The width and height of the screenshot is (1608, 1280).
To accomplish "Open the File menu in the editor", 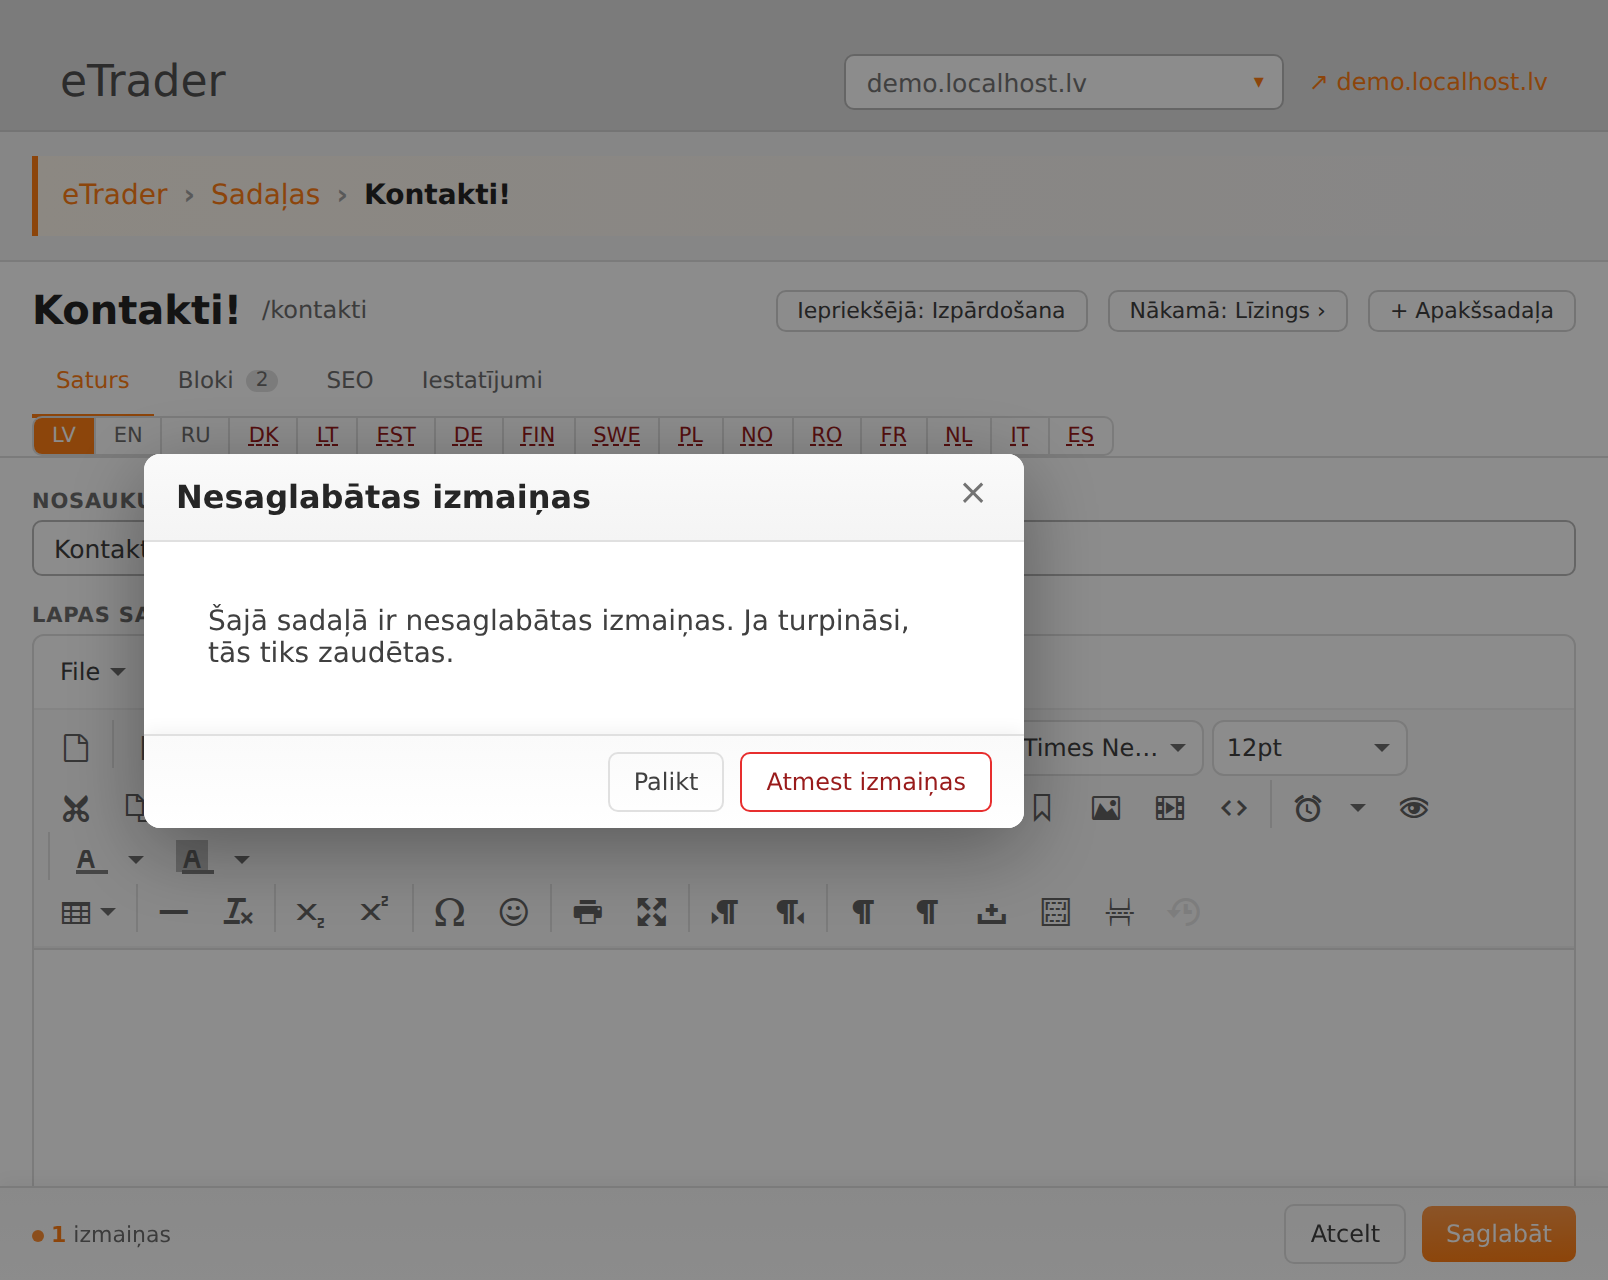I will 92,672.
